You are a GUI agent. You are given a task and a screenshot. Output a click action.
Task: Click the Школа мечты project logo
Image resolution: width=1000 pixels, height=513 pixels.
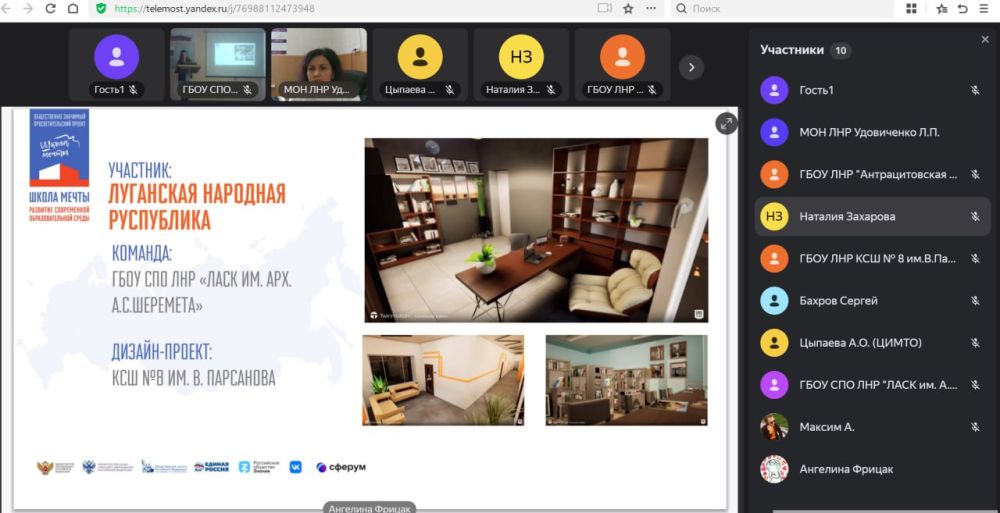[x=59, y=165]
